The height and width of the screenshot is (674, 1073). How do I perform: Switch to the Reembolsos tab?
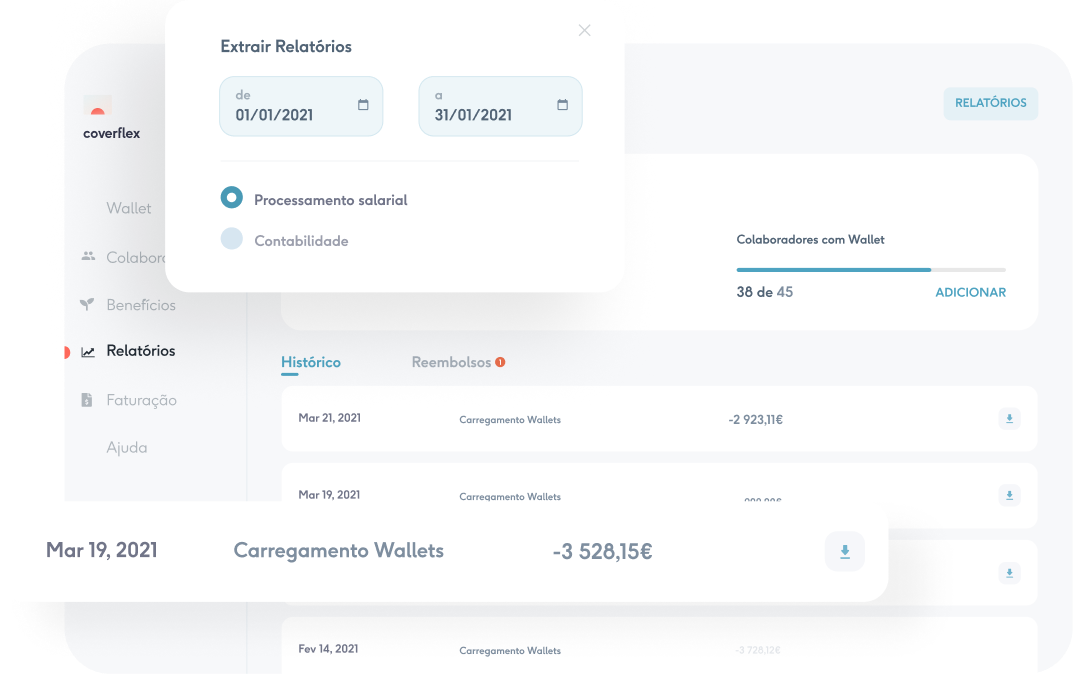(451, 362)
